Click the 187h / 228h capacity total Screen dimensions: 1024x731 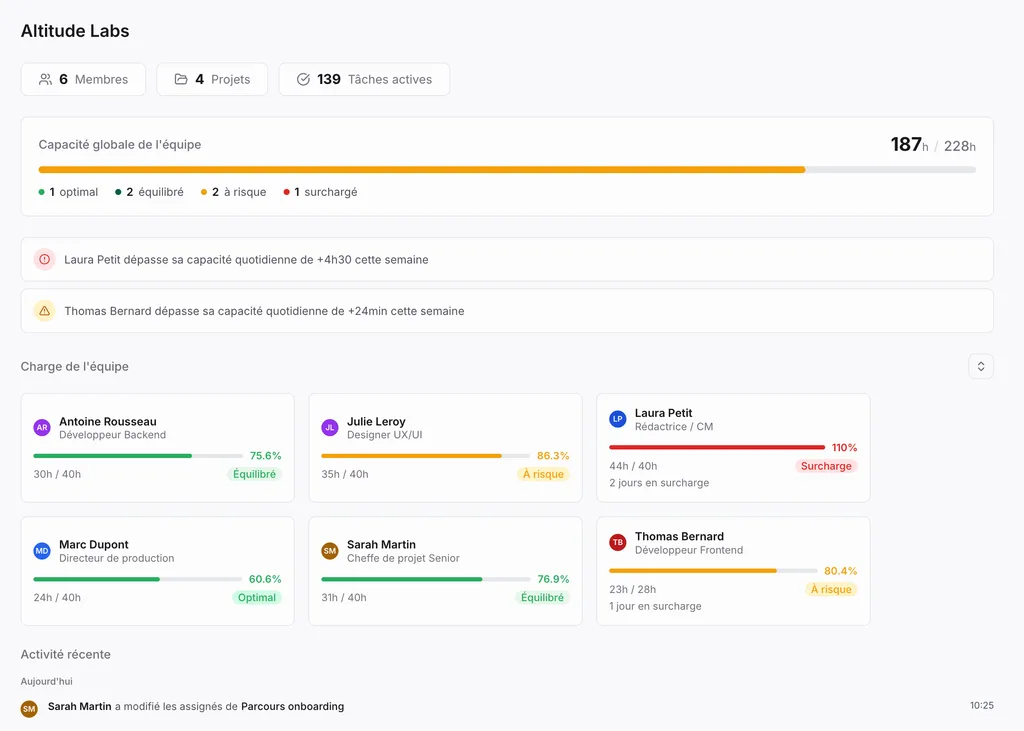coord(933,145)
